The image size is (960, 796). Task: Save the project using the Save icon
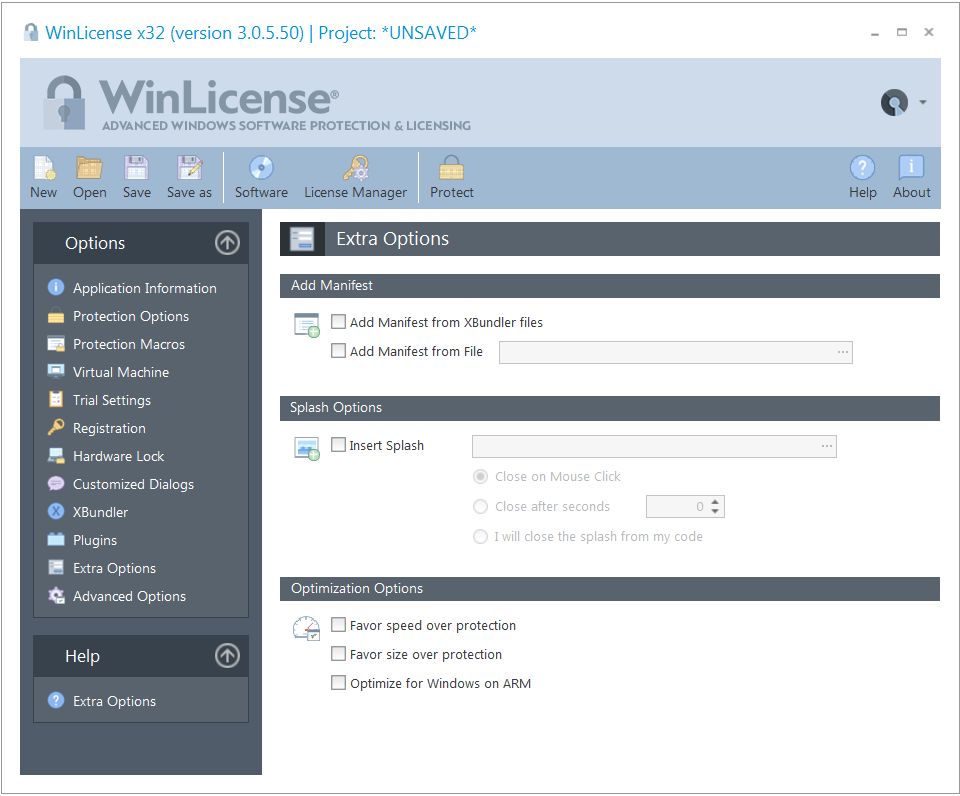[137, 168]
